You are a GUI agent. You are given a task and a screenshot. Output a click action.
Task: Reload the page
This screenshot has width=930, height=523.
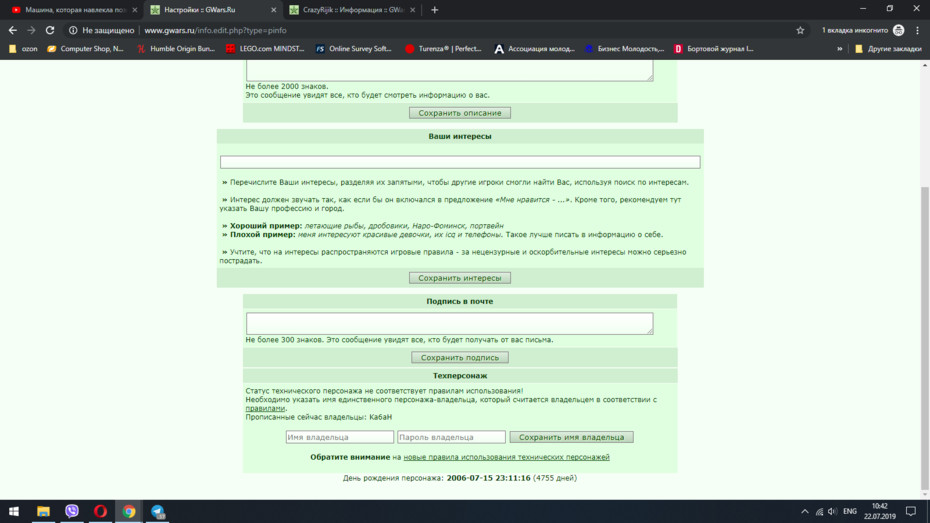point(50,30)
